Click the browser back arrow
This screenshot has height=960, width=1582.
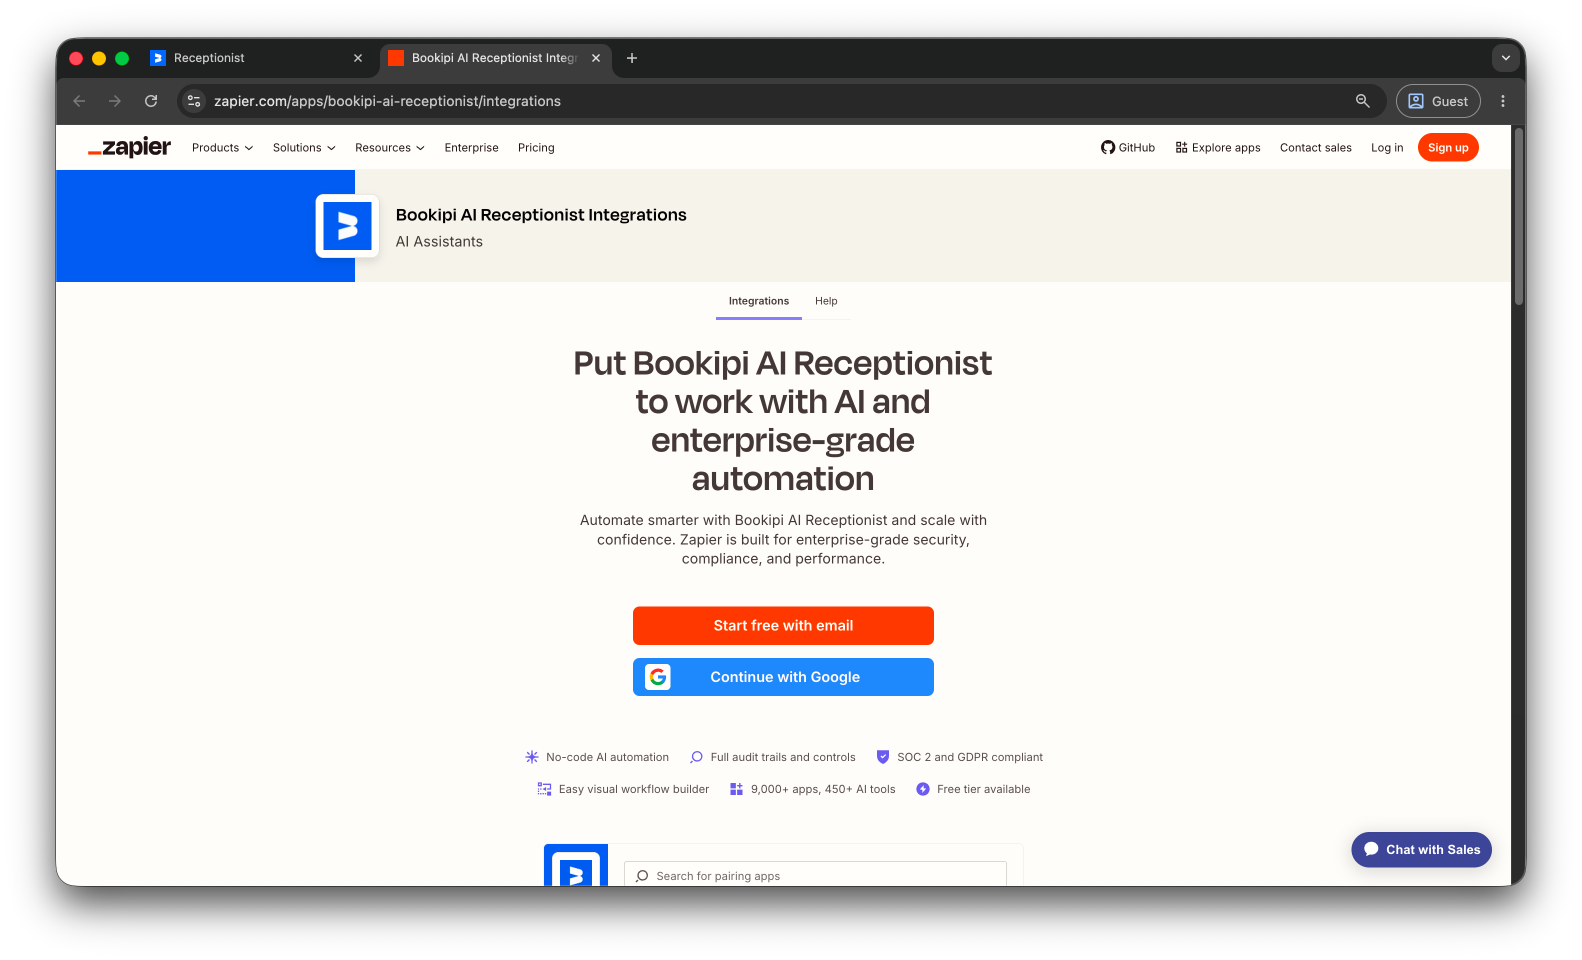click(x=79, y=101)
